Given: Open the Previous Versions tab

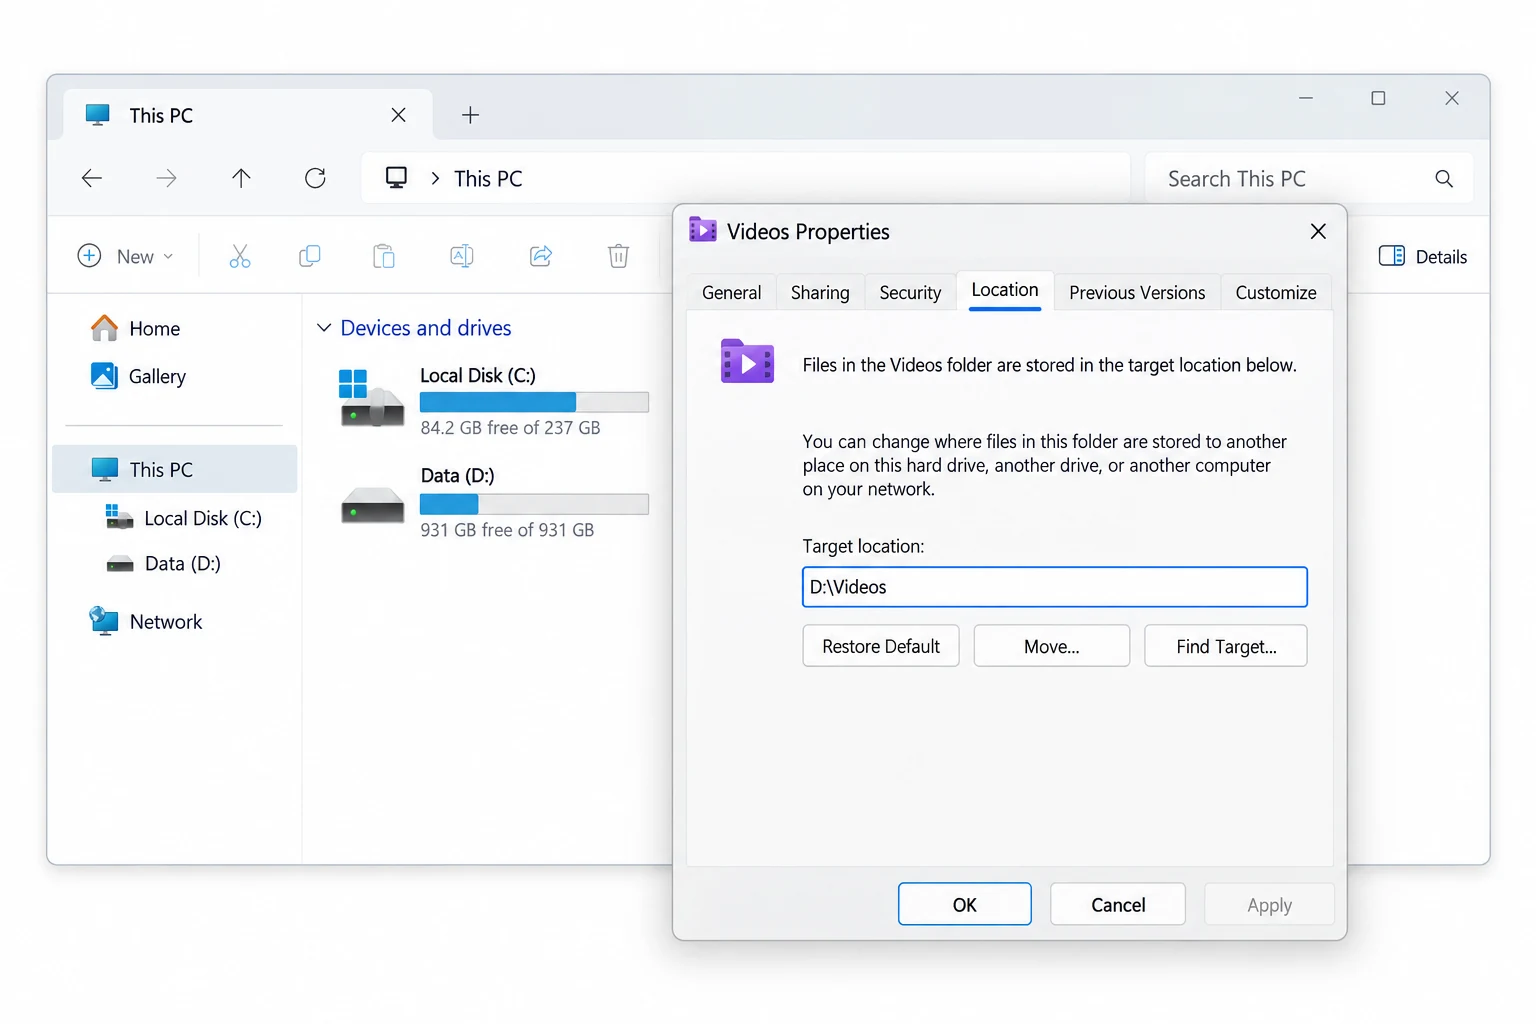Looking at the screenshot, I should tap(1137, 292).
